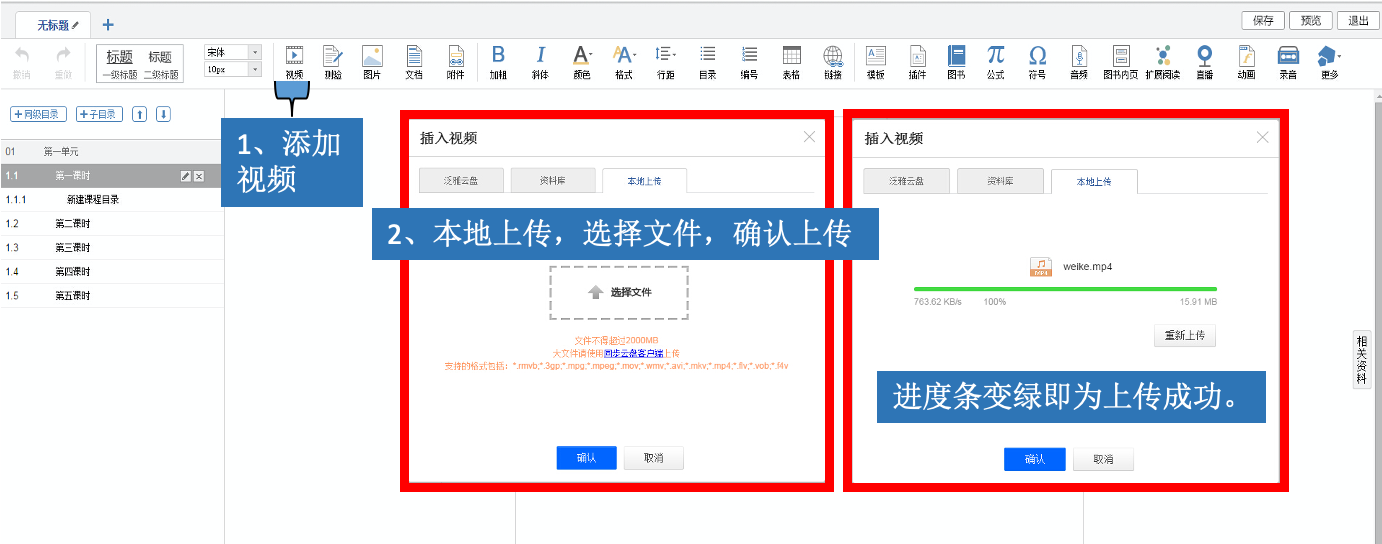Click the 编号 numbering icon
The image size is (1382, 544).
[x=748, y=55]
